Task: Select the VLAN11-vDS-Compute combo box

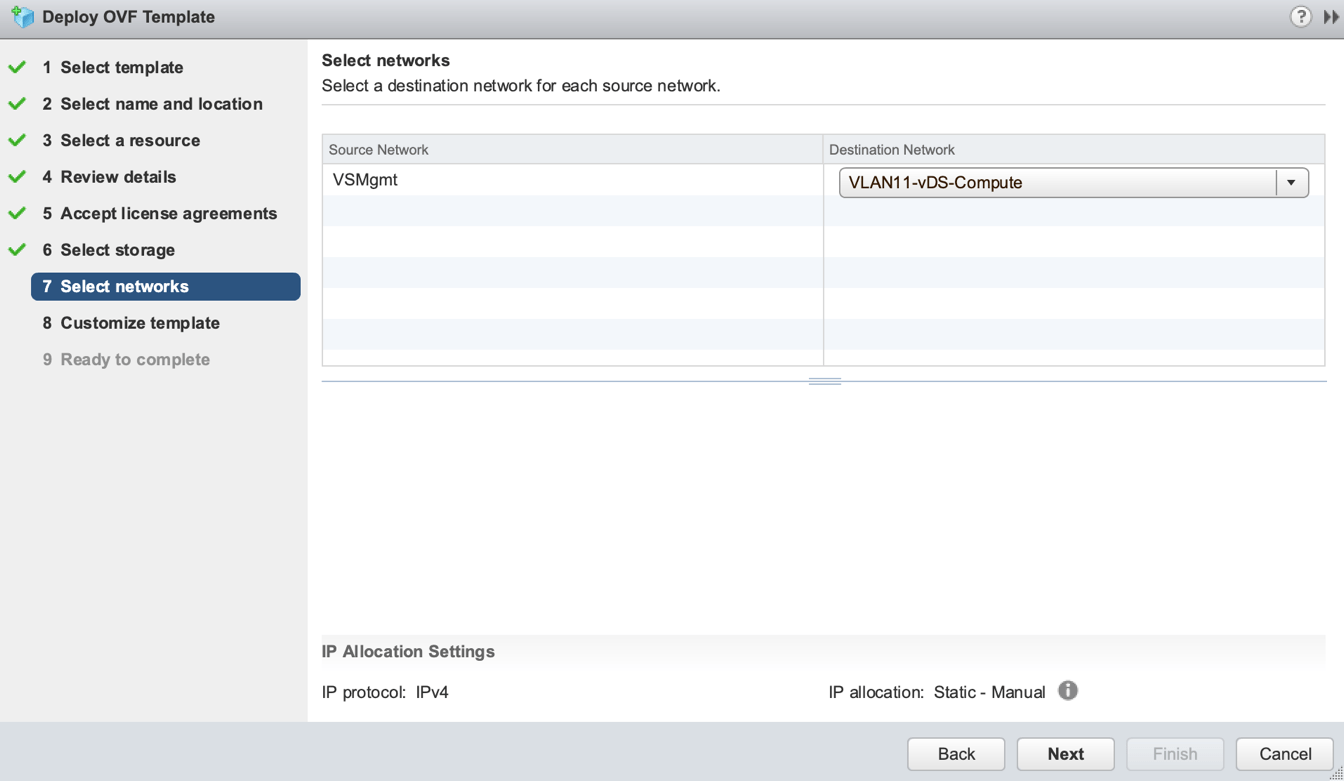Action: point(1058,183)
